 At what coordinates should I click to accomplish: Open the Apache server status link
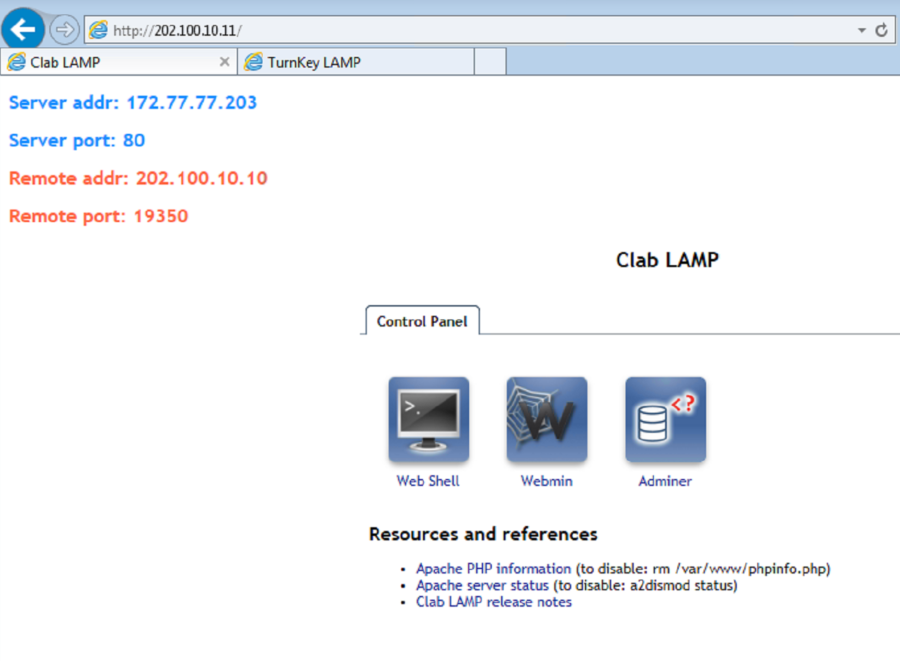pyautogui.click(x=482, y=585)
